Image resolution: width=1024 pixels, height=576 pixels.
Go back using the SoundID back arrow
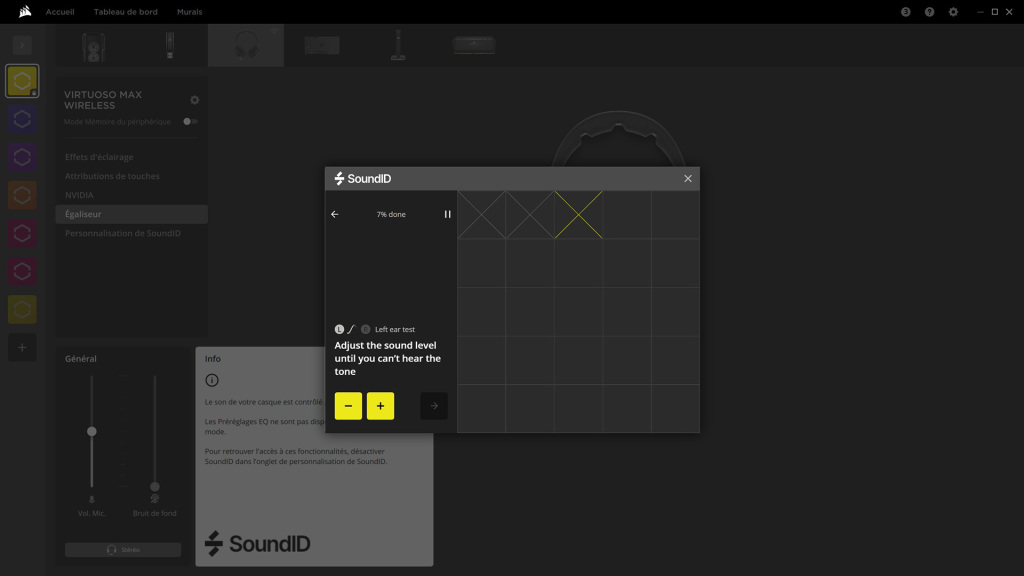334,214
